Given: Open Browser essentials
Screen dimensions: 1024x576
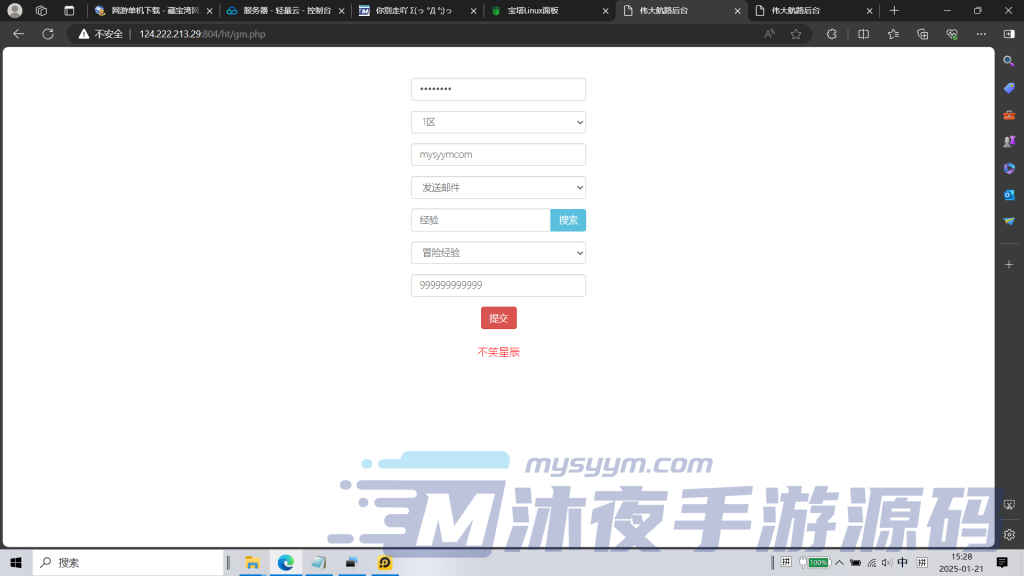Looking at the screenshot, I should click(952, 33).
